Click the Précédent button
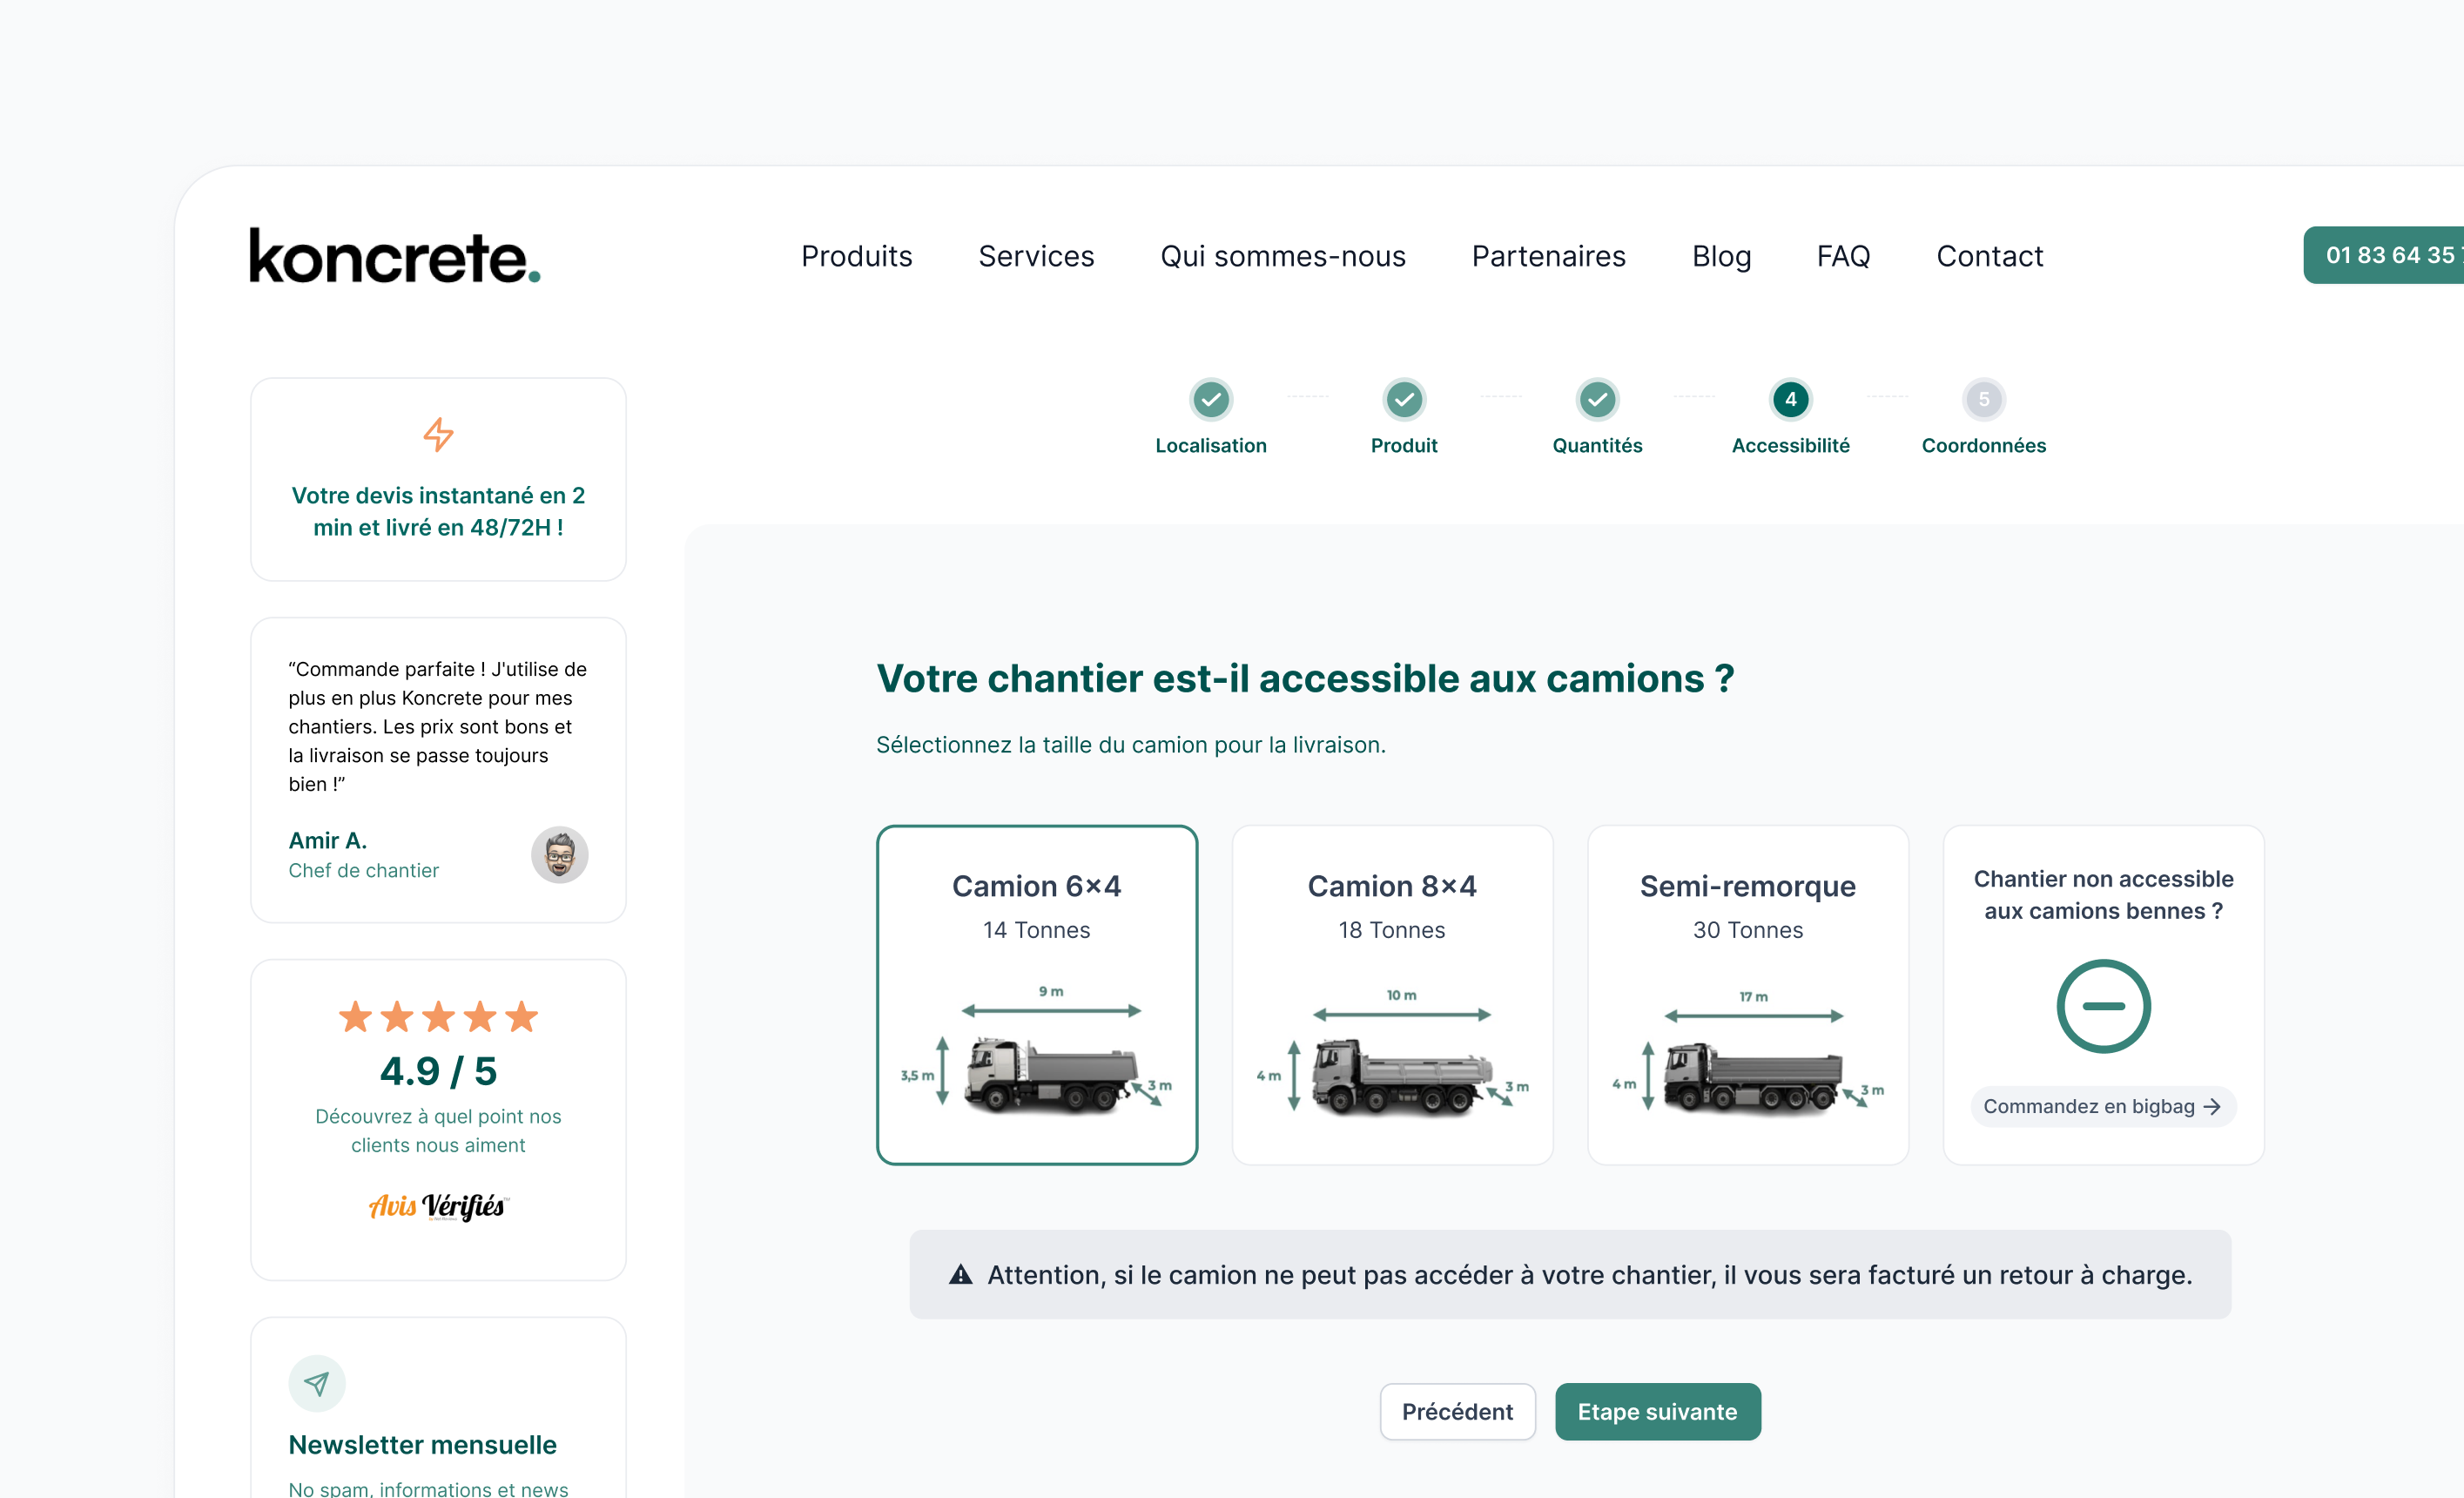2464x1498 pixels. pyautogui.click(x=1457, y=1411)
